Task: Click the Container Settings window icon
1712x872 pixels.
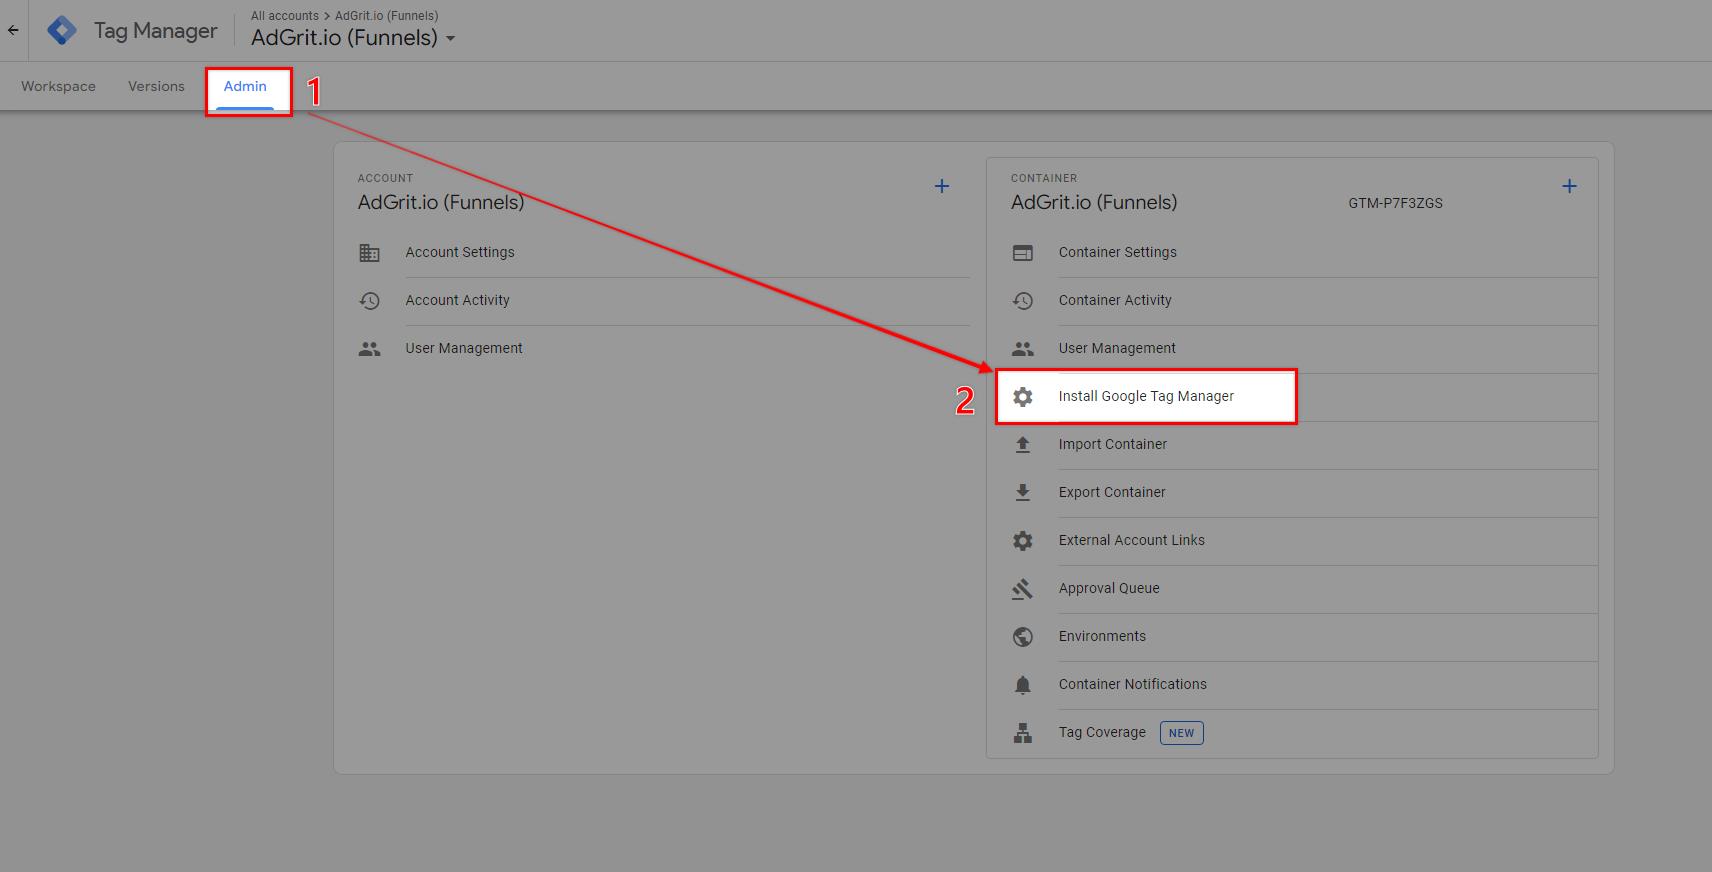Action: tap(1022, 253)
